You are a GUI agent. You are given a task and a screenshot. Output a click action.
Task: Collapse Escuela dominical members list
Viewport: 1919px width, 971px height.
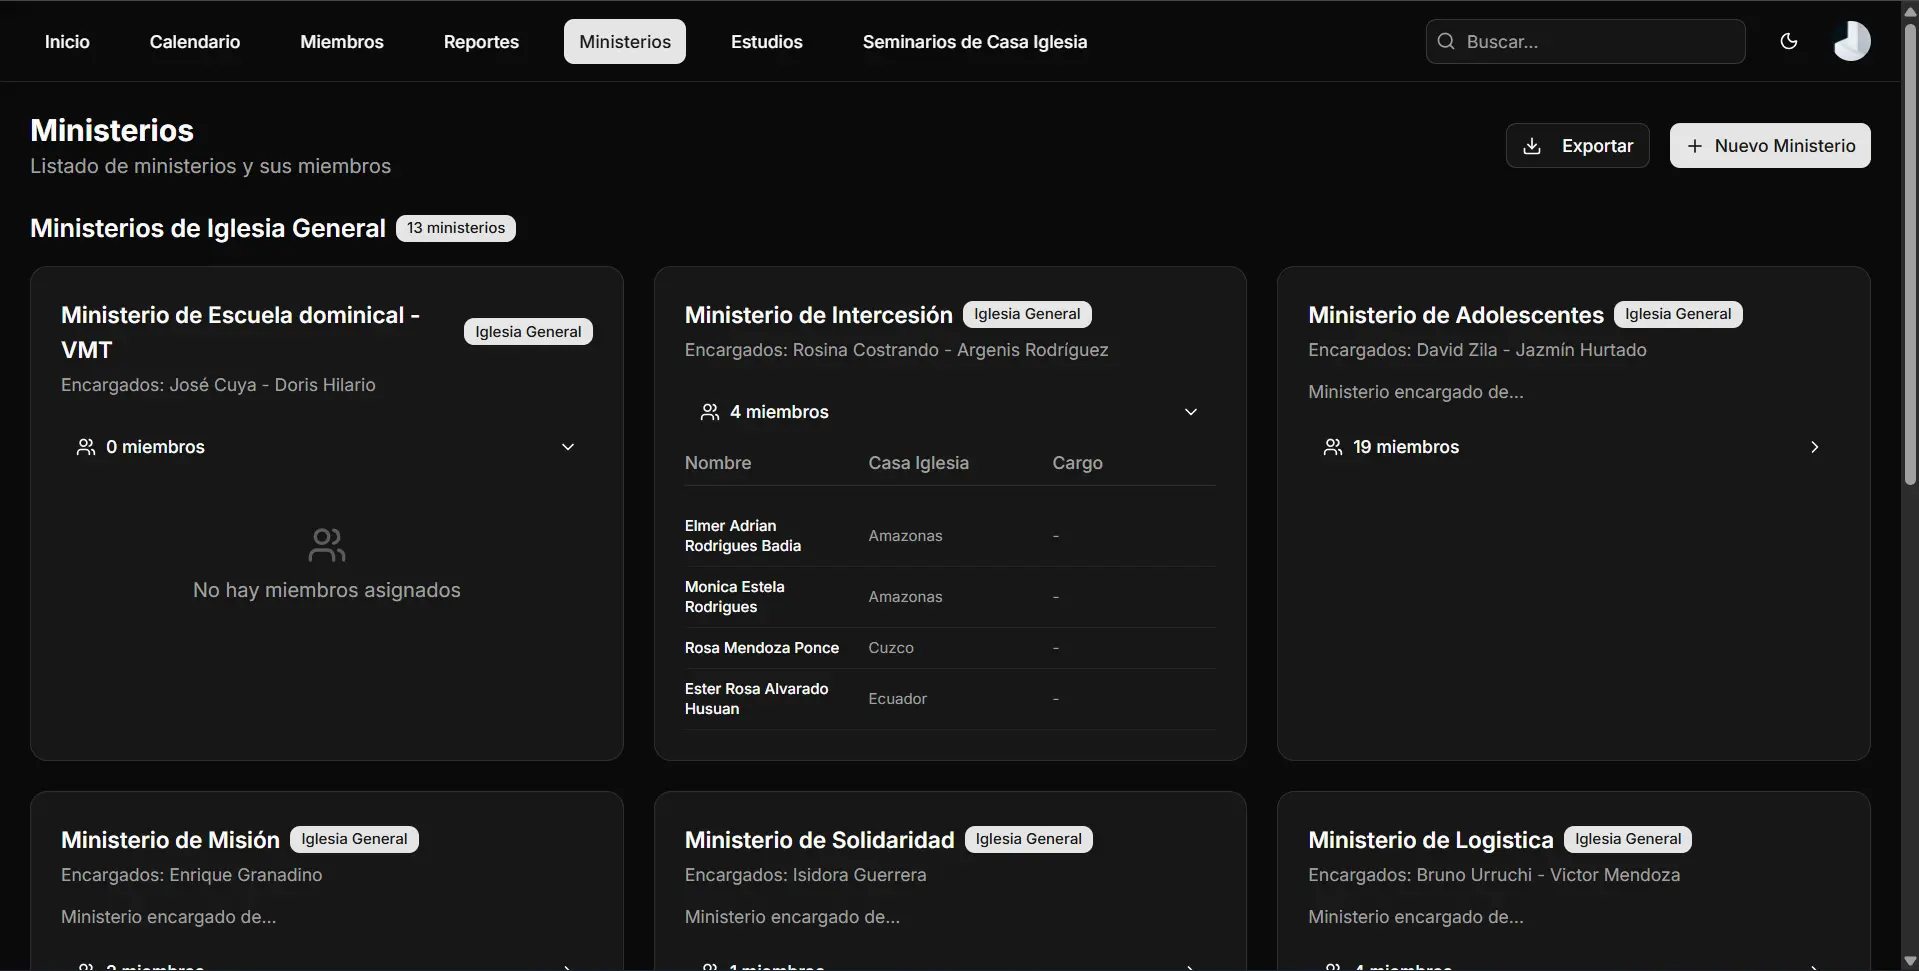568,447
